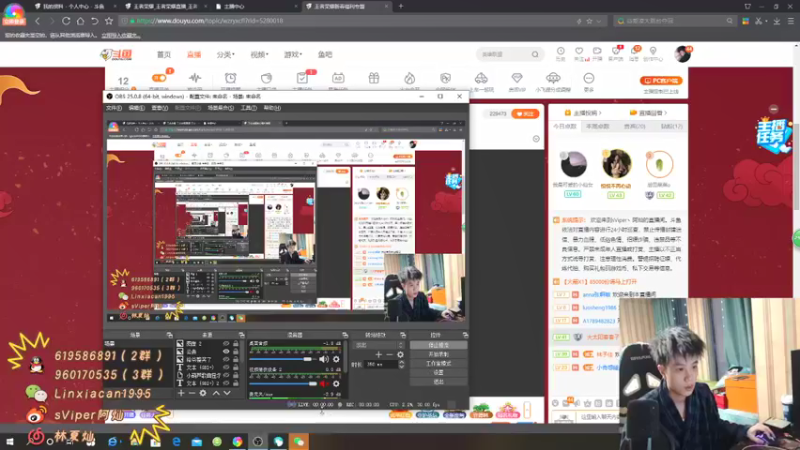Add a source with the plus icon in OBS
Image resolution: width=800 pixels, height=450 pixels.
(x=181, y=393)
